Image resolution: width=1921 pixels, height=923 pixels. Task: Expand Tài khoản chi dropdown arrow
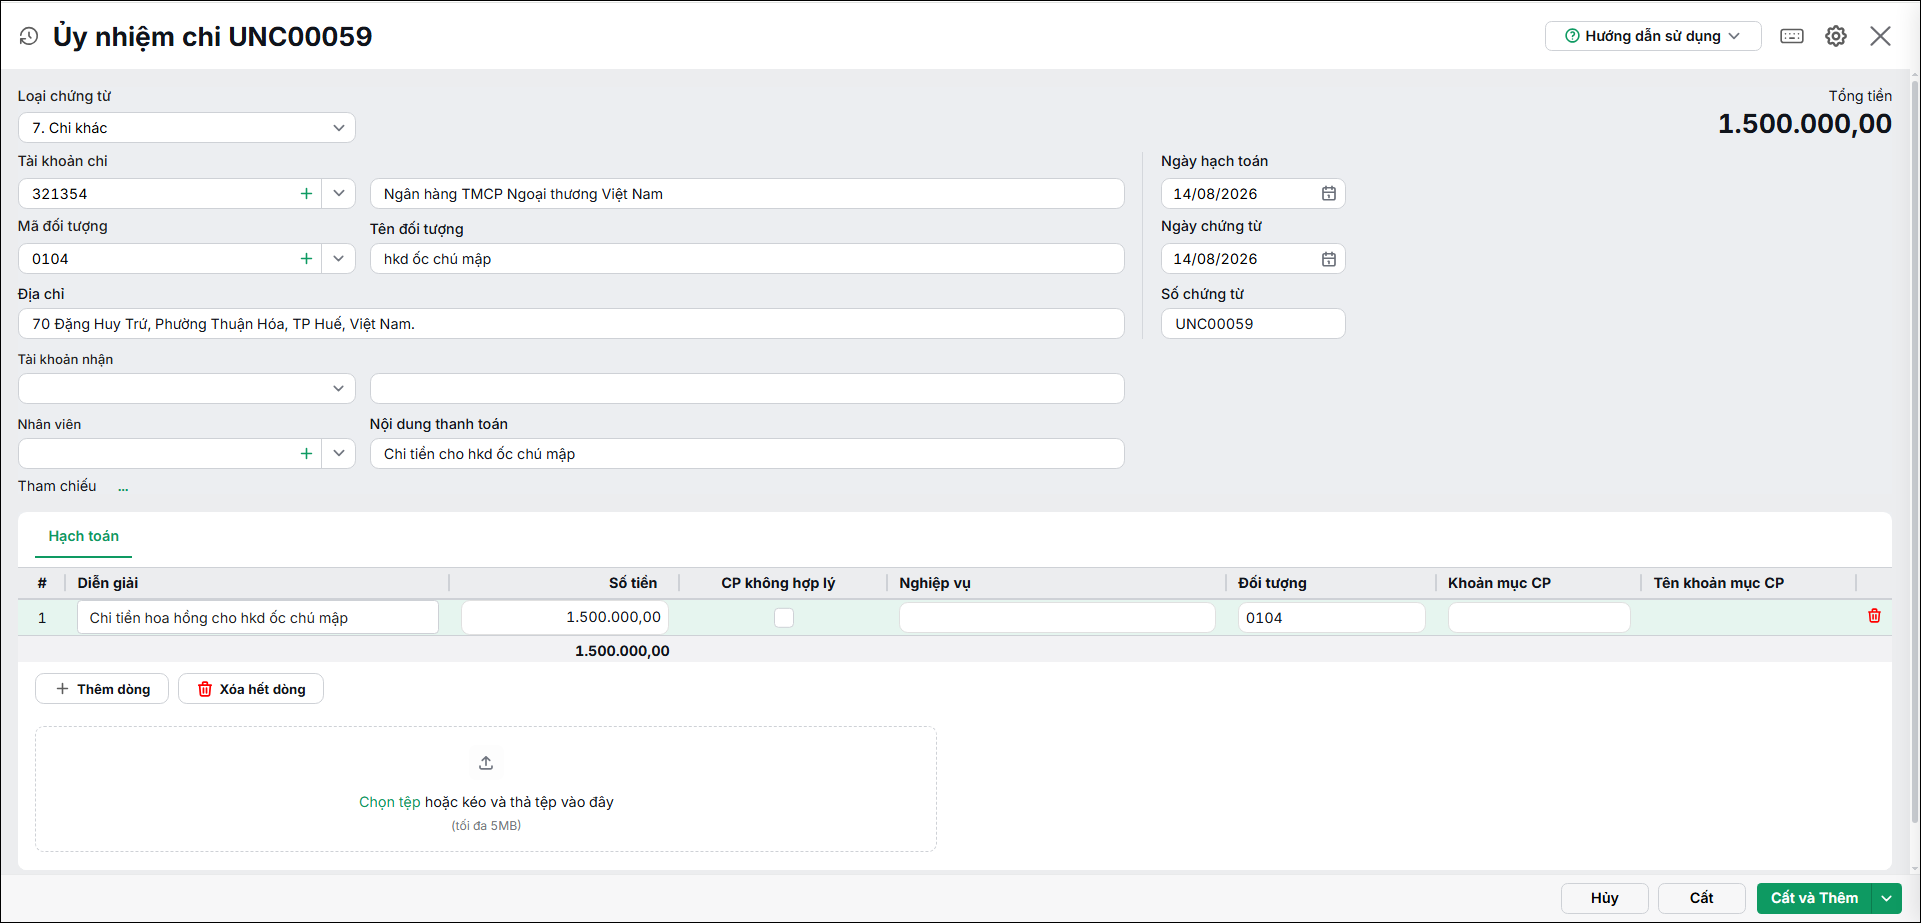pos(338,194)
